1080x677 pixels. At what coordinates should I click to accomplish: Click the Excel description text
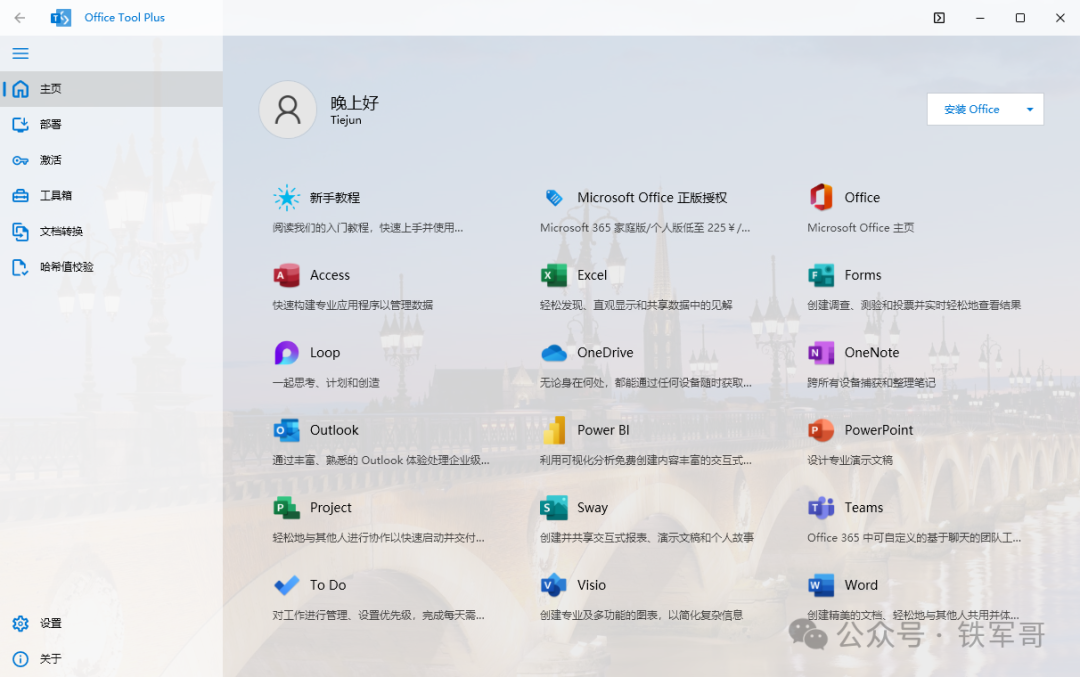(636, 305)
